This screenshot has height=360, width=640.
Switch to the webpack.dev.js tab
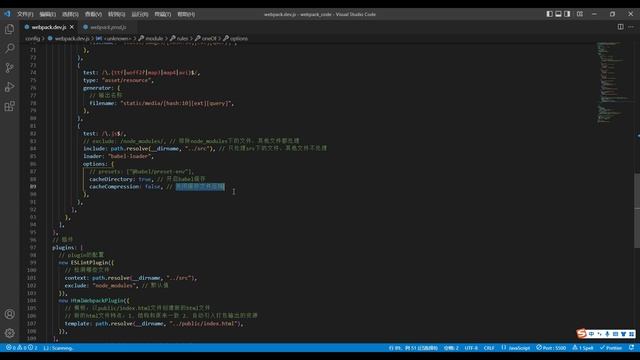click(x=49, y=27)
